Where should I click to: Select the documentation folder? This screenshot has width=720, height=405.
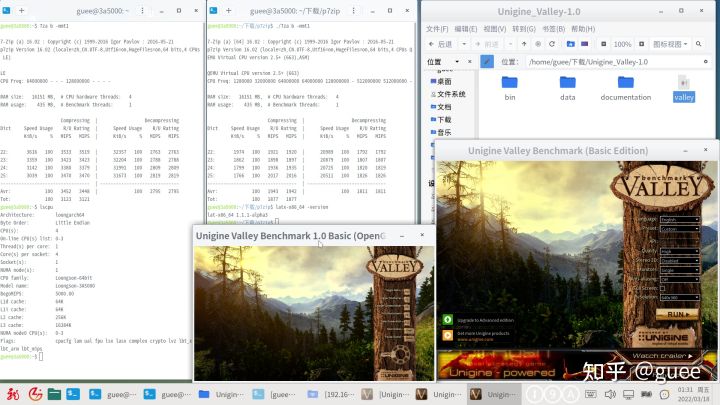[x=625, y=88]
